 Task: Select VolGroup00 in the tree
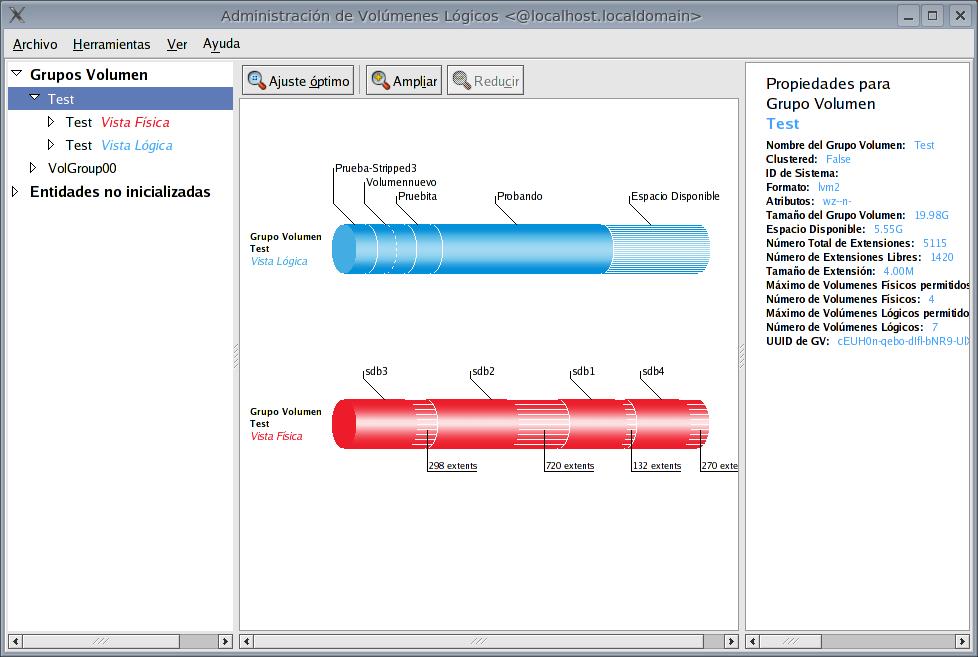pos(82,168)
